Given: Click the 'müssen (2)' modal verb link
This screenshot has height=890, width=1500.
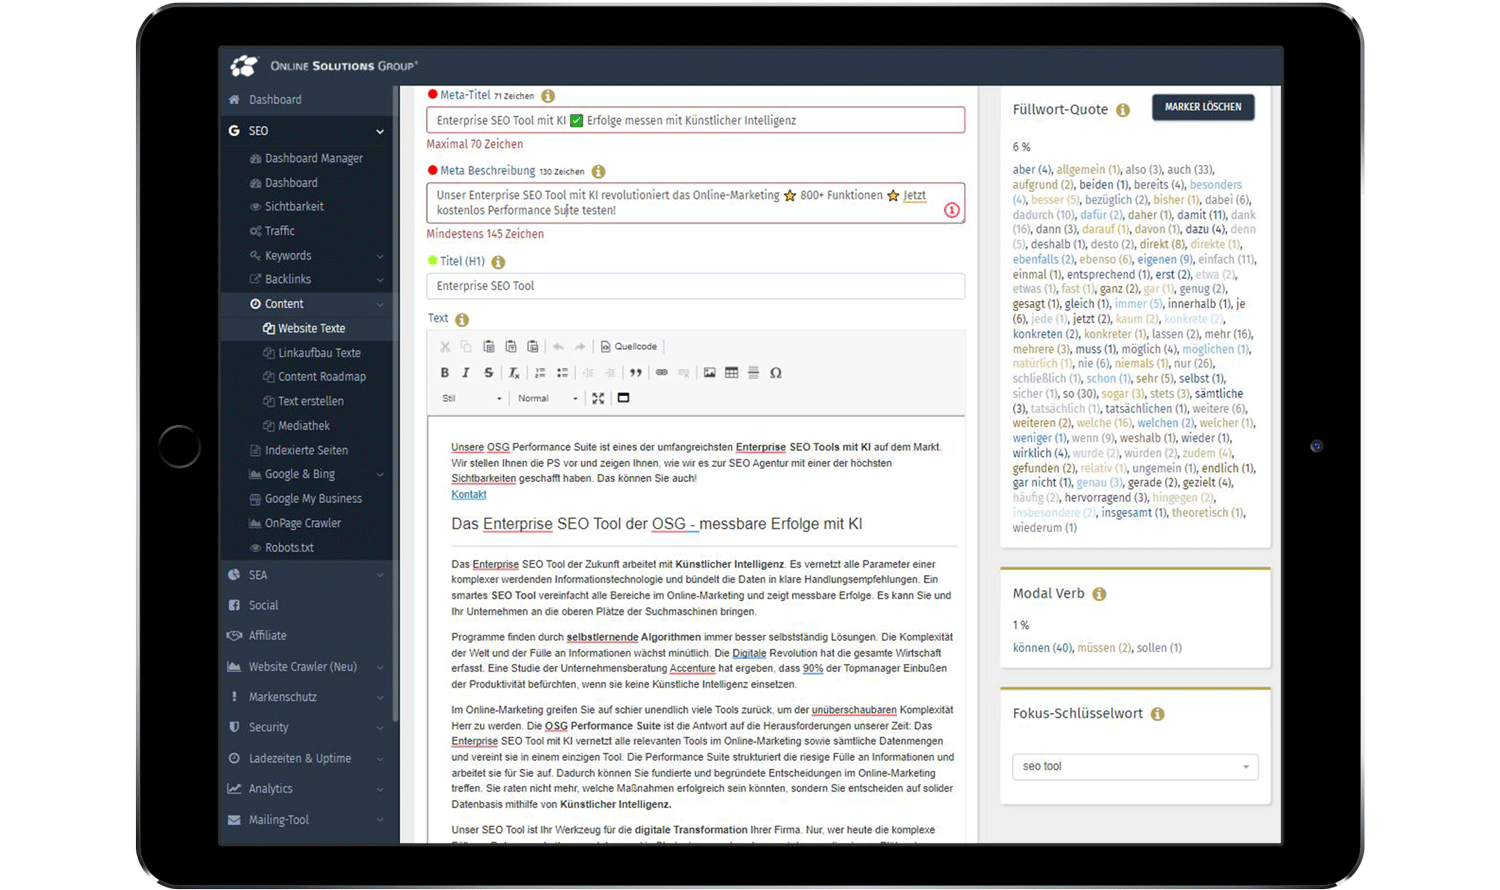Looking at the screenshot, I should [1104, 648].
